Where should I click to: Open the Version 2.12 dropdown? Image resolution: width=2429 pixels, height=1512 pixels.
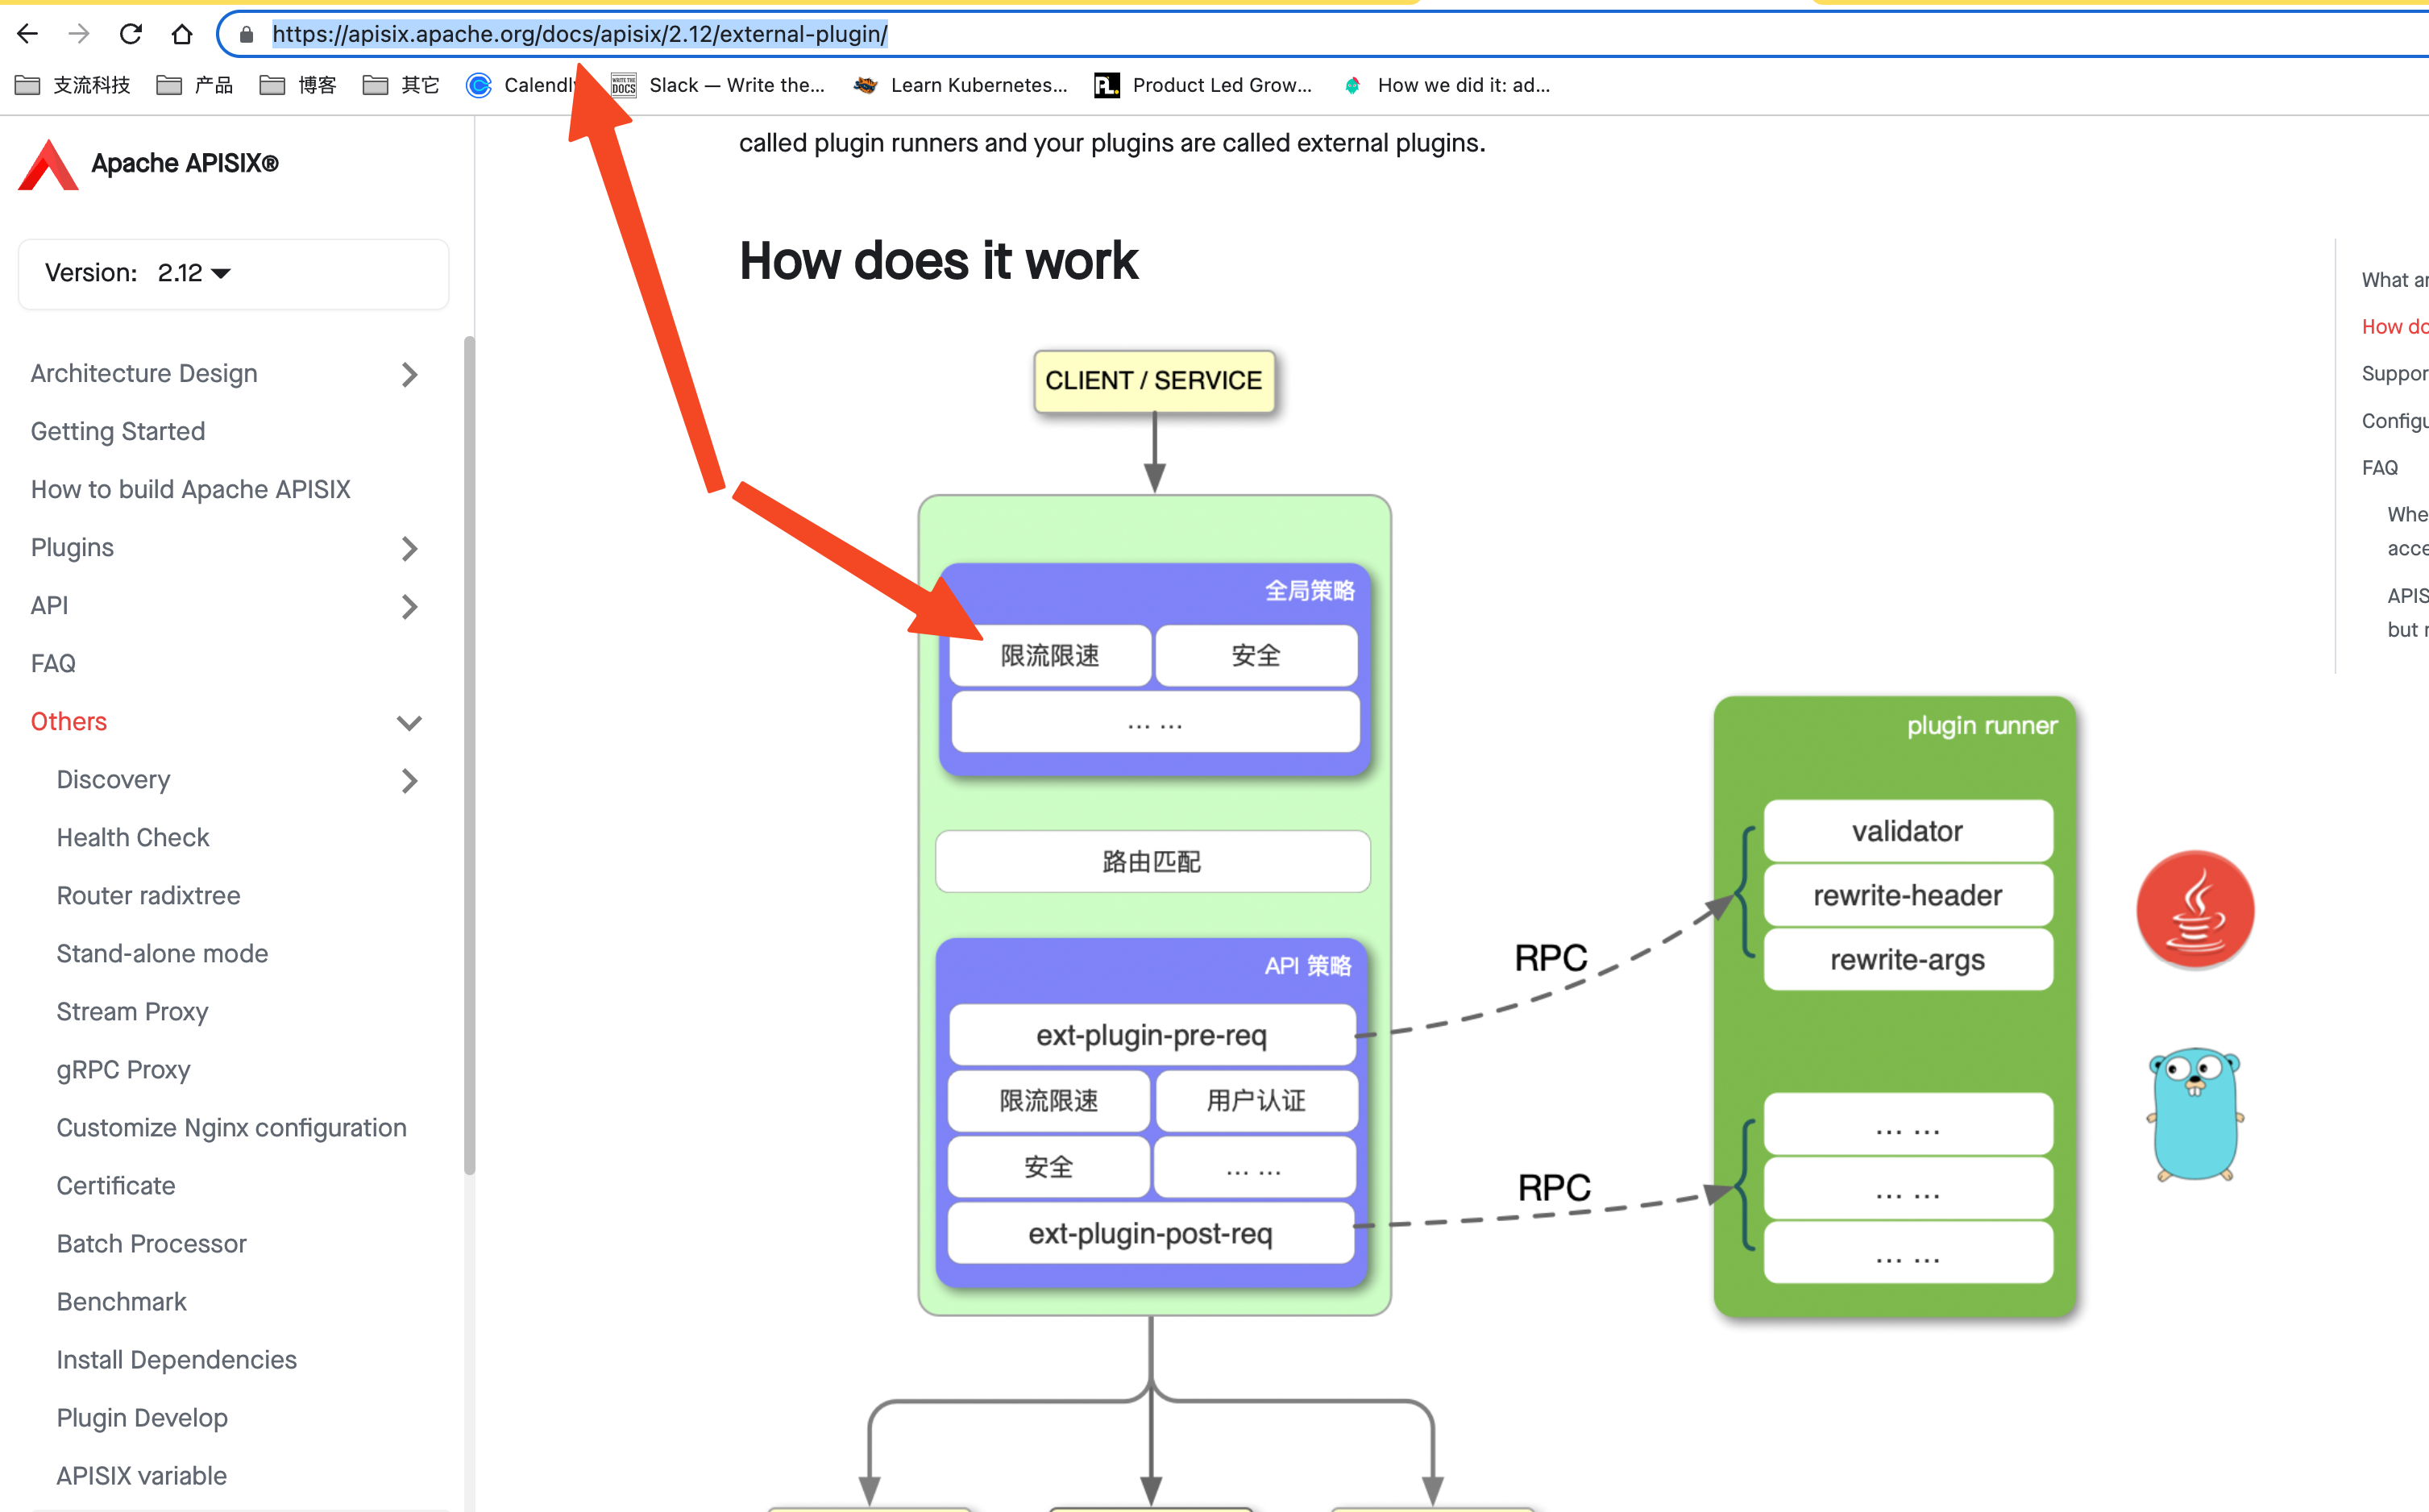(x=233, y=273)
